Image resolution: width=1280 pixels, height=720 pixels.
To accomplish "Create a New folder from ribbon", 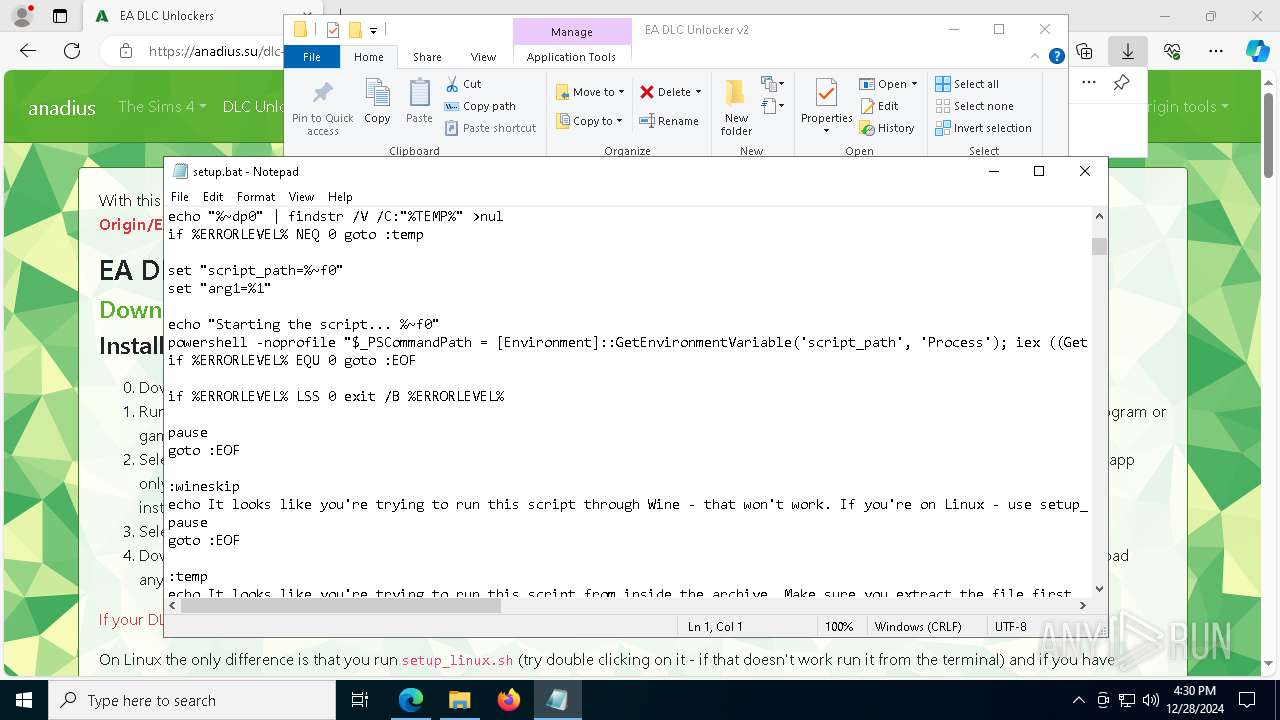I will tap(736, 108).
